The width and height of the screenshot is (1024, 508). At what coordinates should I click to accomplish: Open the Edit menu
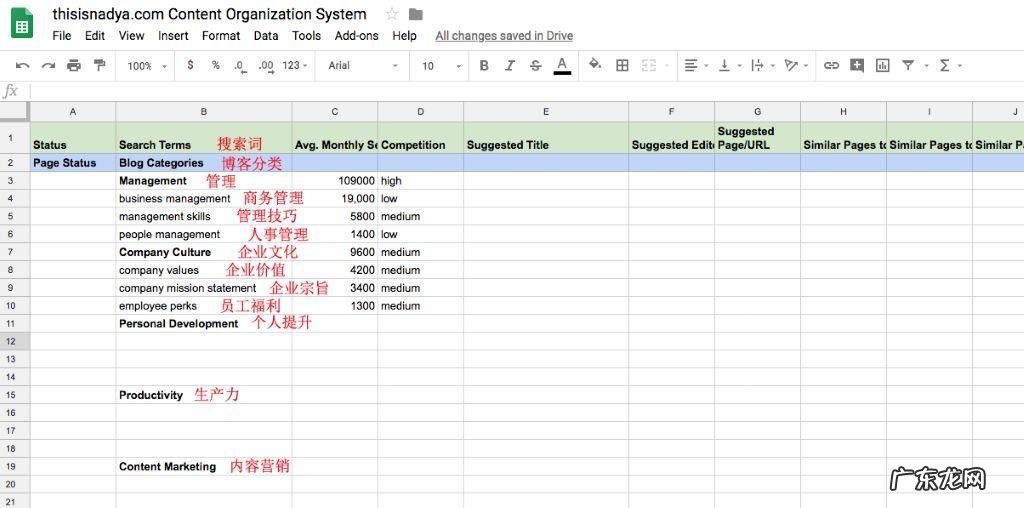coord(95,36)
